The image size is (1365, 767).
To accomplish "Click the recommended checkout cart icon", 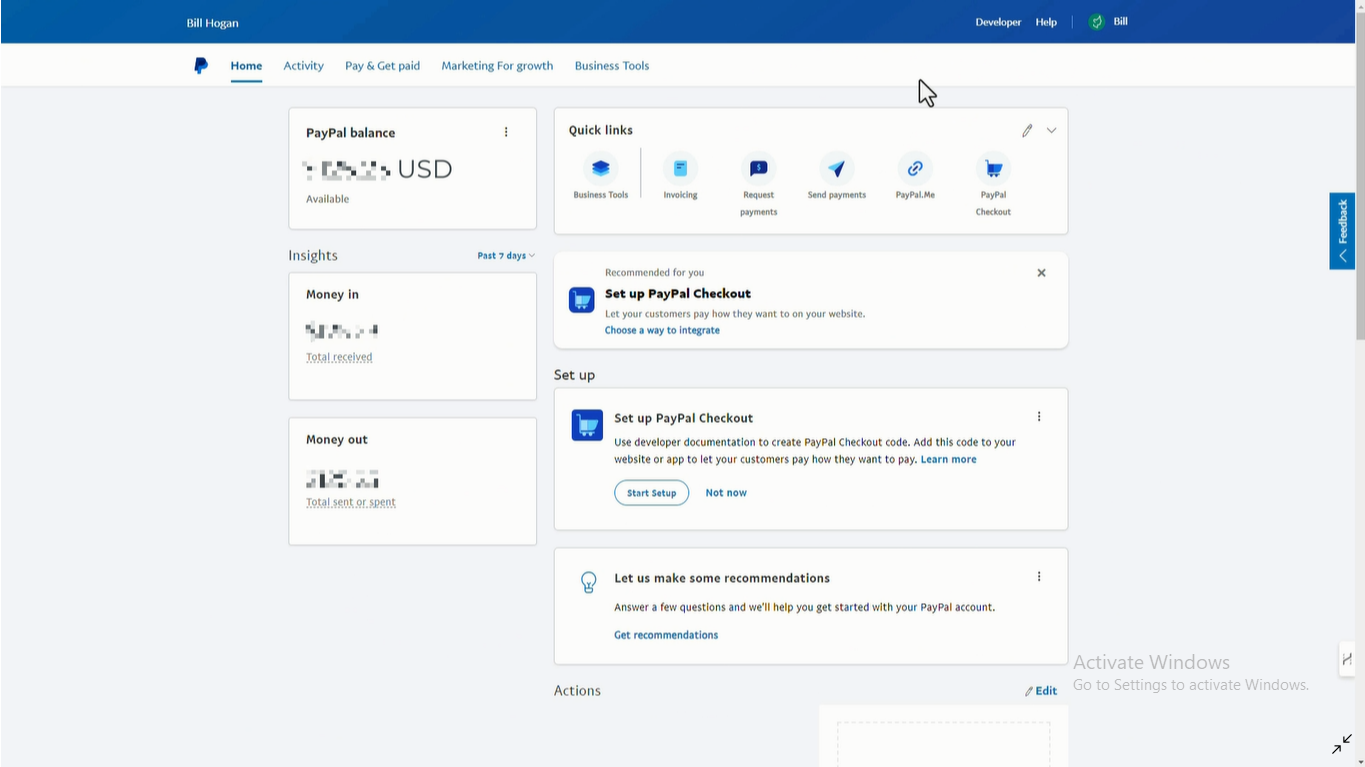I will click(x=581, y=300).
